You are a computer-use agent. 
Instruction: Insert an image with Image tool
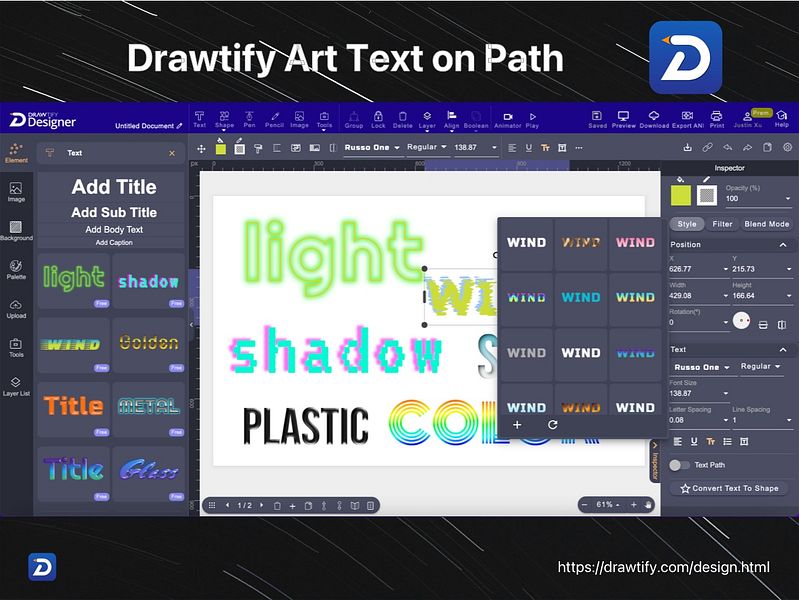[x=299, y=120]
